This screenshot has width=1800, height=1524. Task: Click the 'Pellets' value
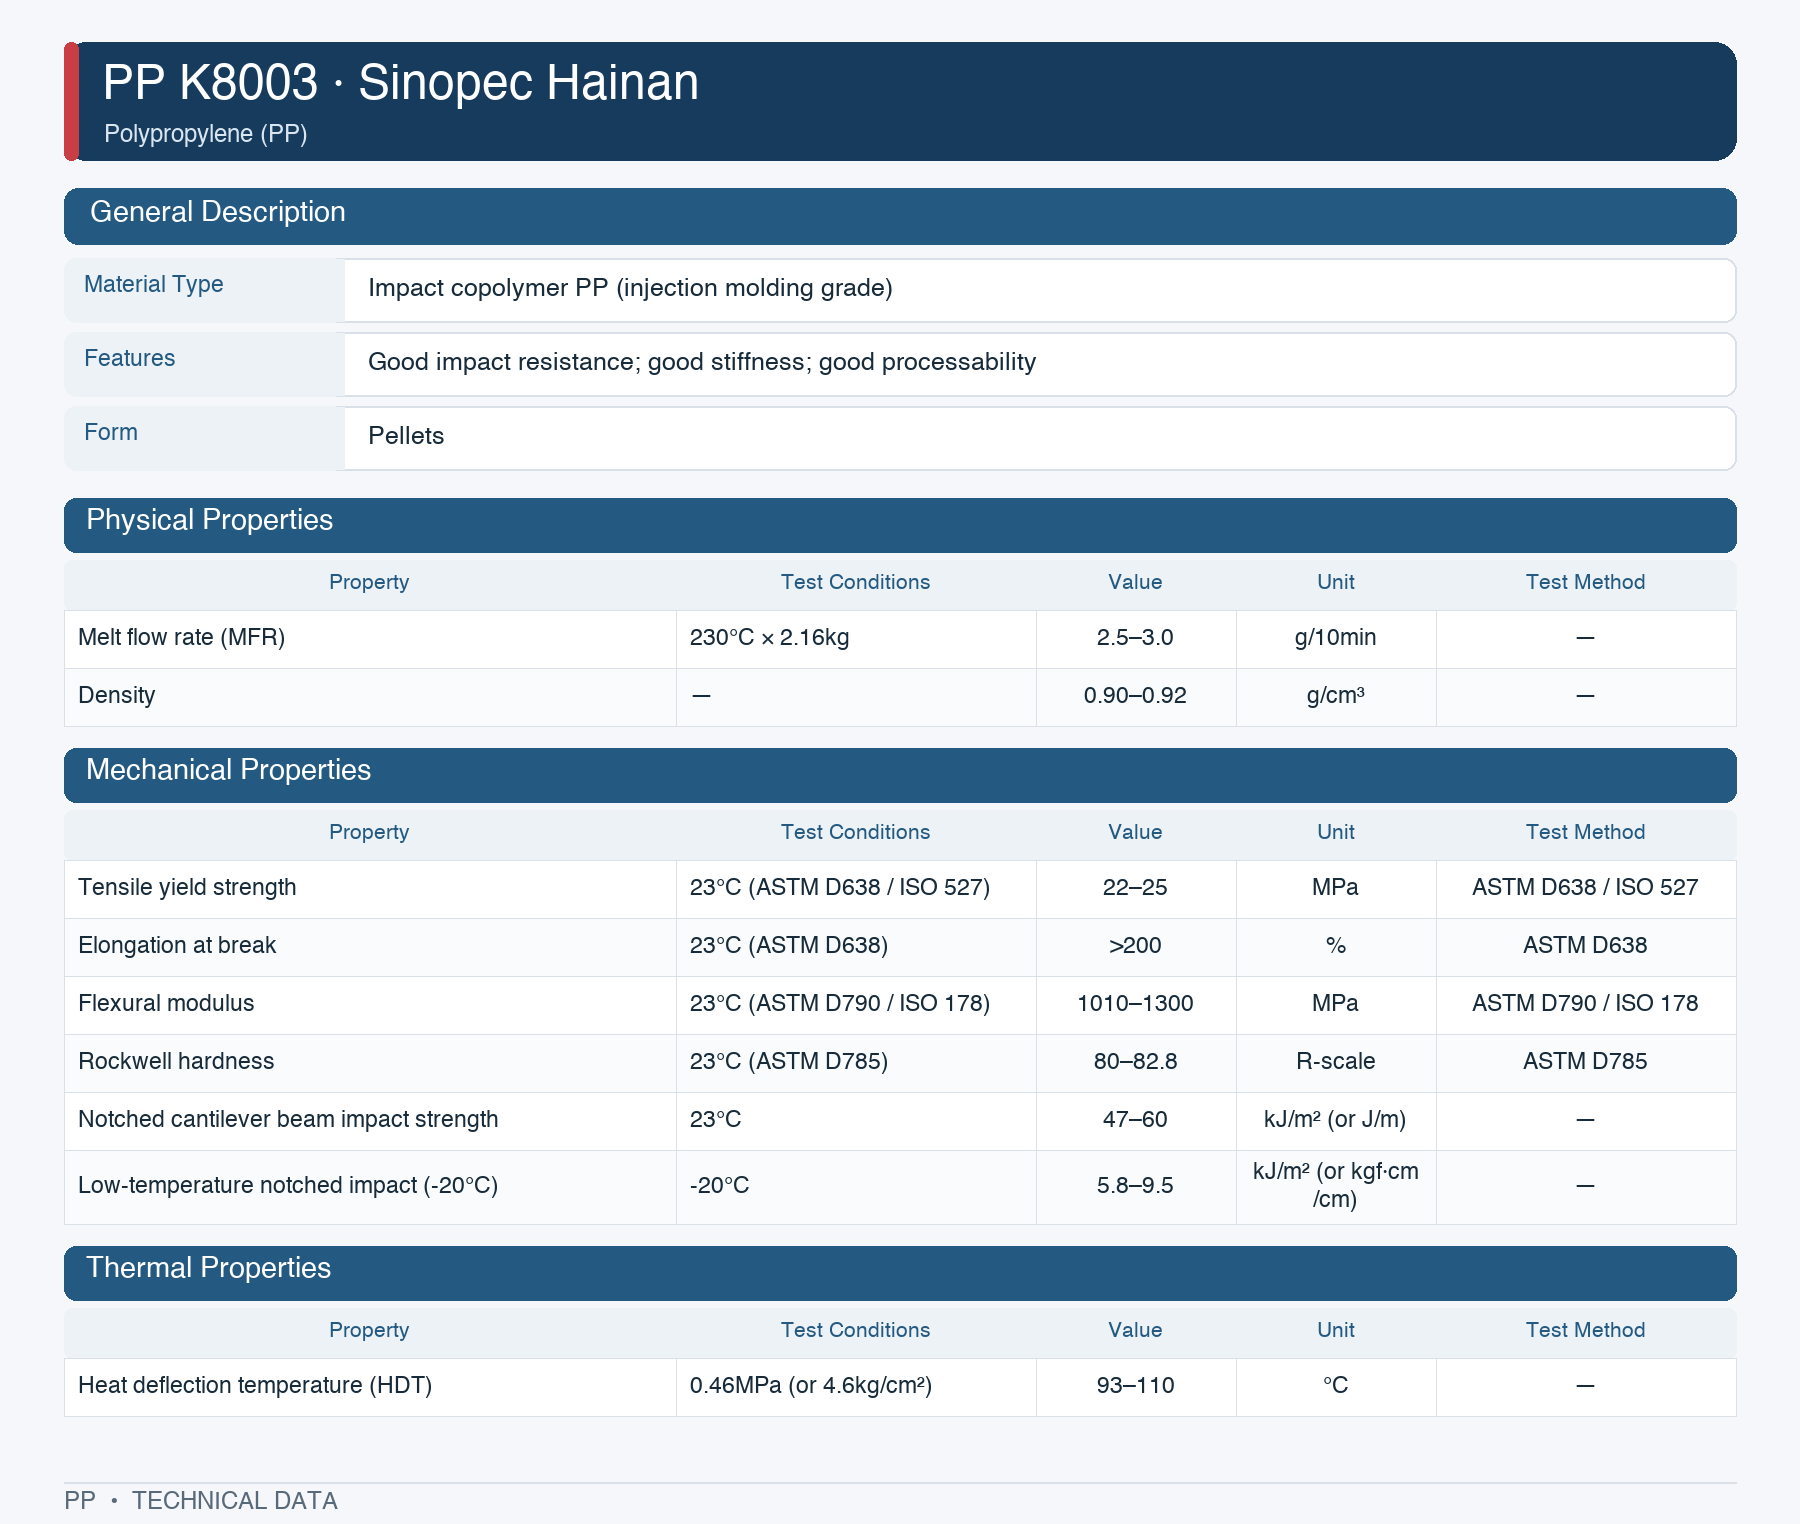406,436
